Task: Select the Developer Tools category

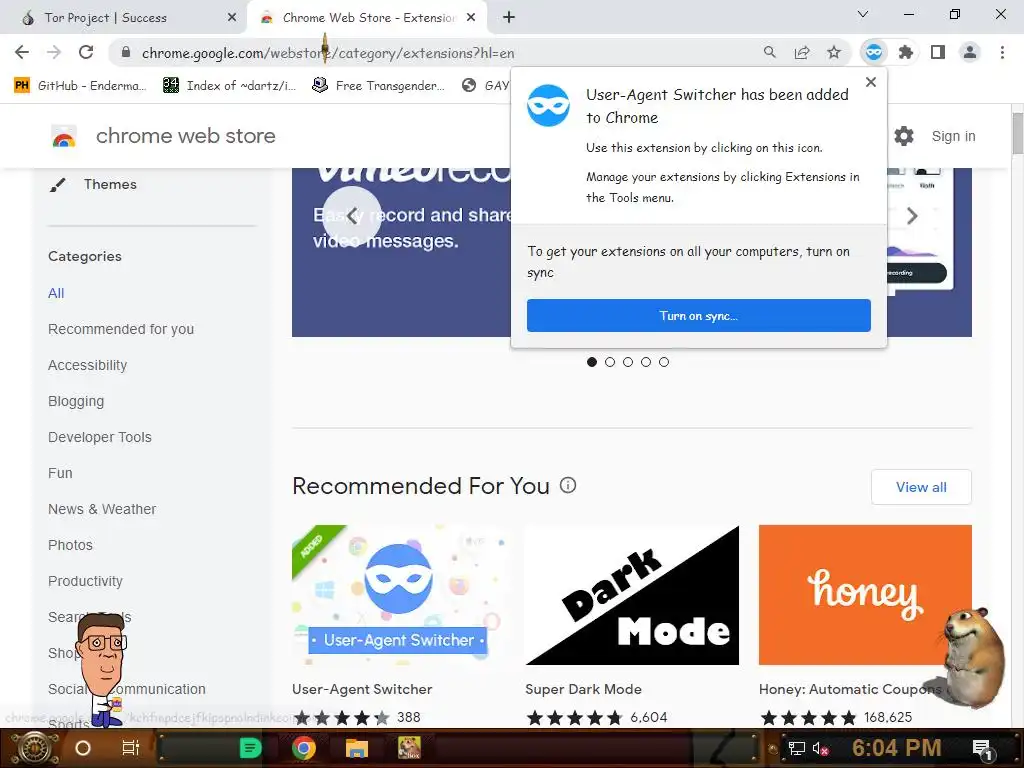Action: pos(100,437)
